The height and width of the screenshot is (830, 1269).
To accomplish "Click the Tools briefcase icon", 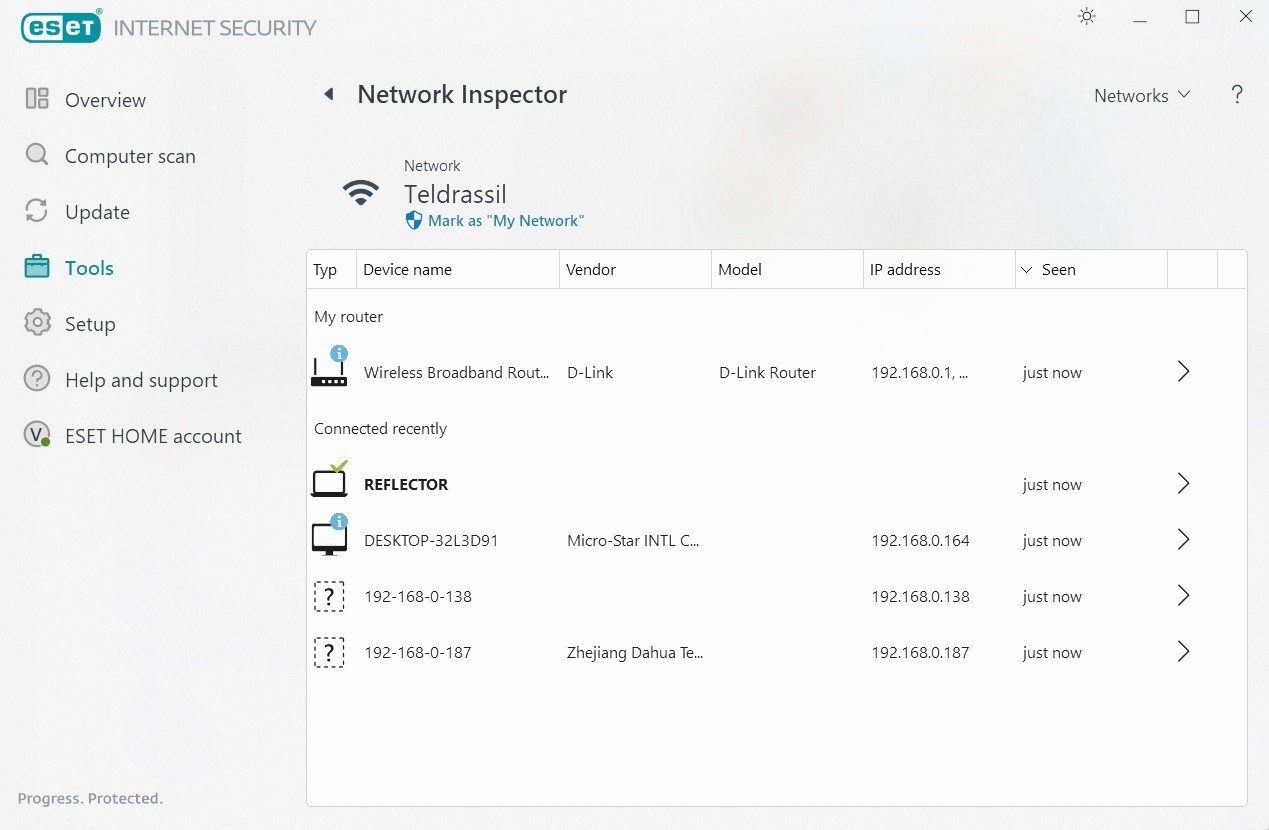I will [37, 267].
